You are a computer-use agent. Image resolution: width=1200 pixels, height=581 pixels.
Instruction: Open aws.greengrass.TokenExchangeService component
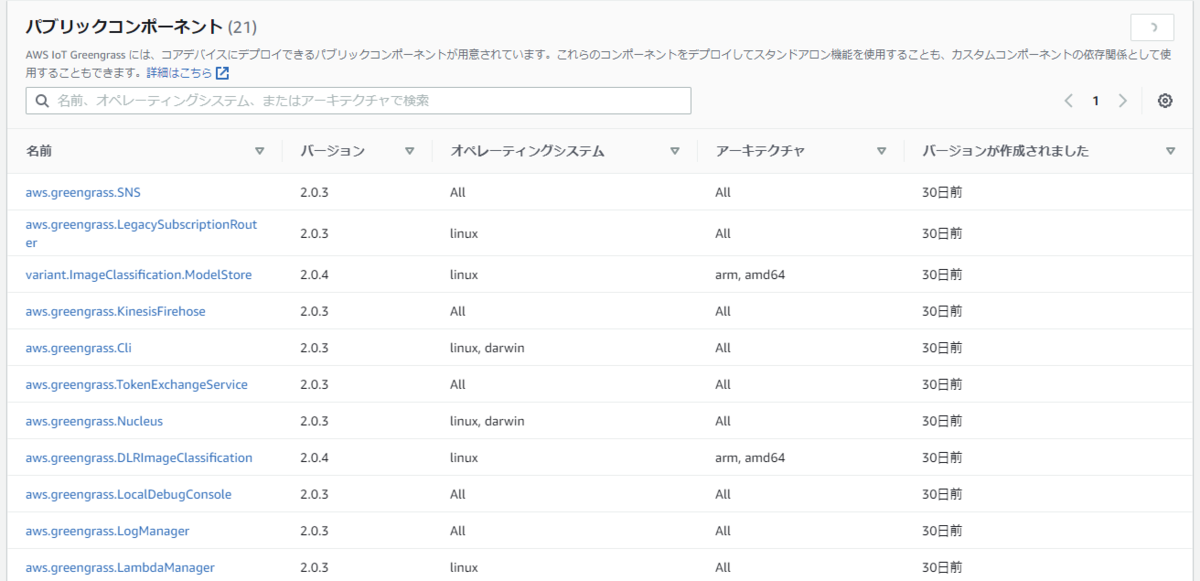coord(137,384)
